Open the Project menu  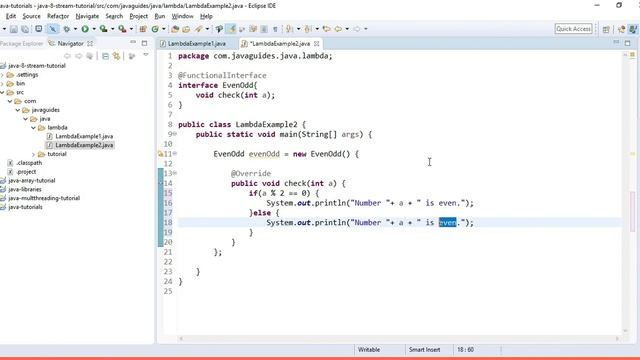point(138,16)
